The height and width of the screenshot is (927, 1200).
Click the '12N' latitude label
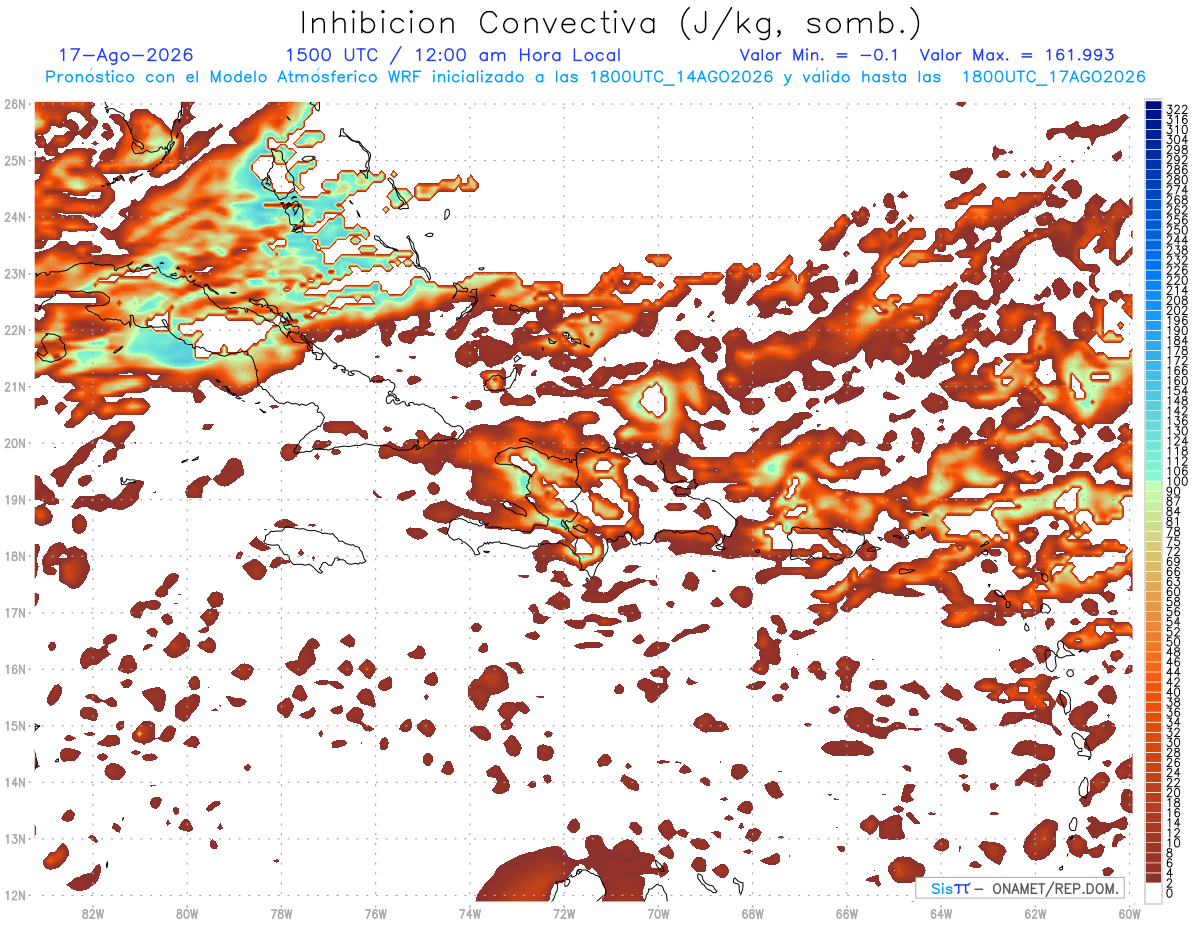14,895
